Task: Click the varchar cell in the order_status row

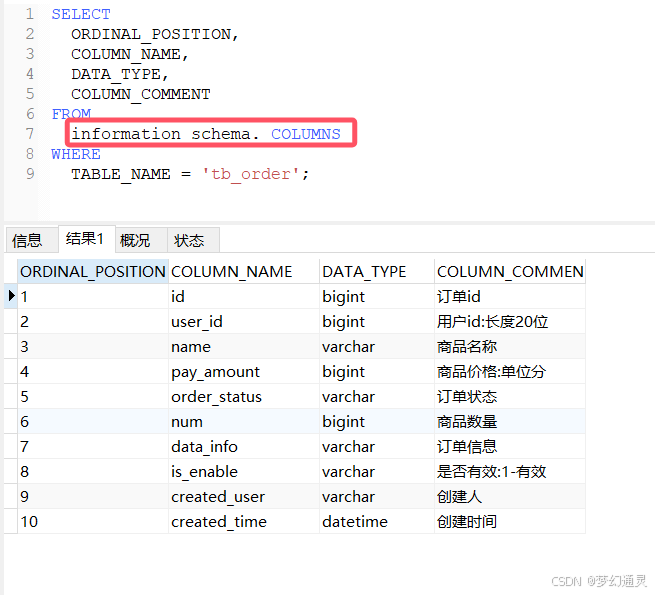Action: (x=377, y=397)
